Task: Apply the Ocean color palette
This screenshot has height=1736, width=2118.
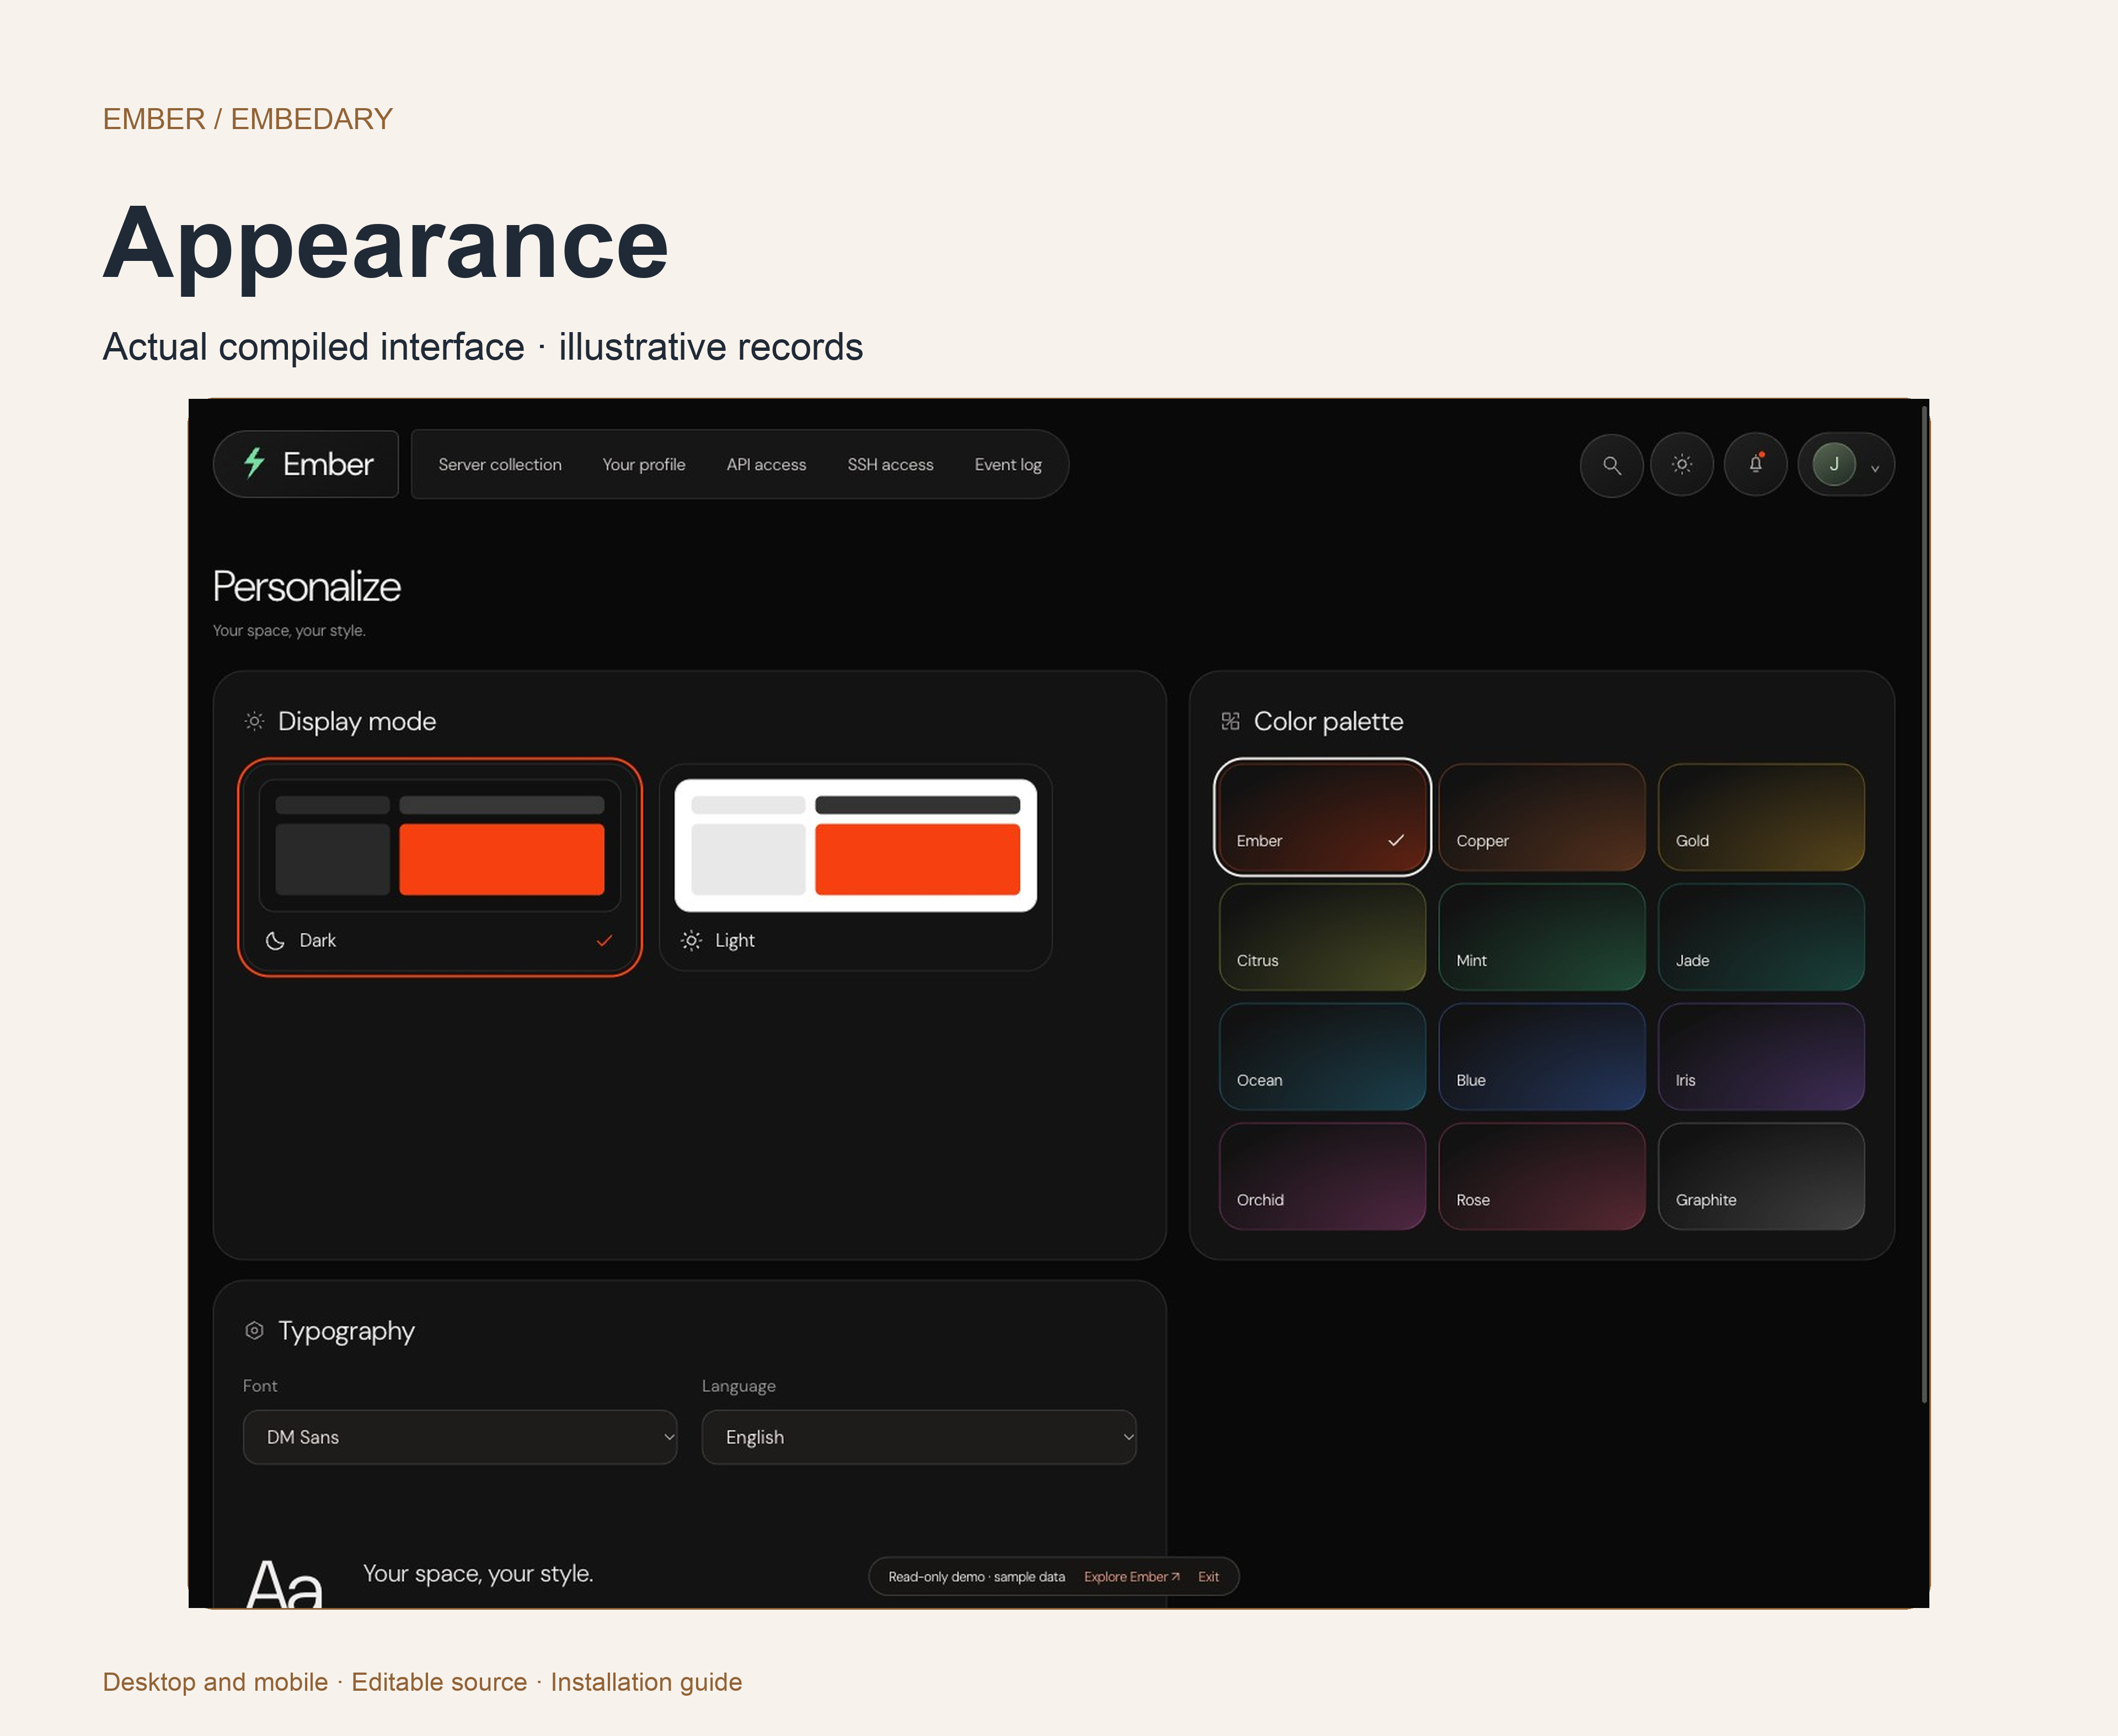Action: (x=1322, y=1057)
